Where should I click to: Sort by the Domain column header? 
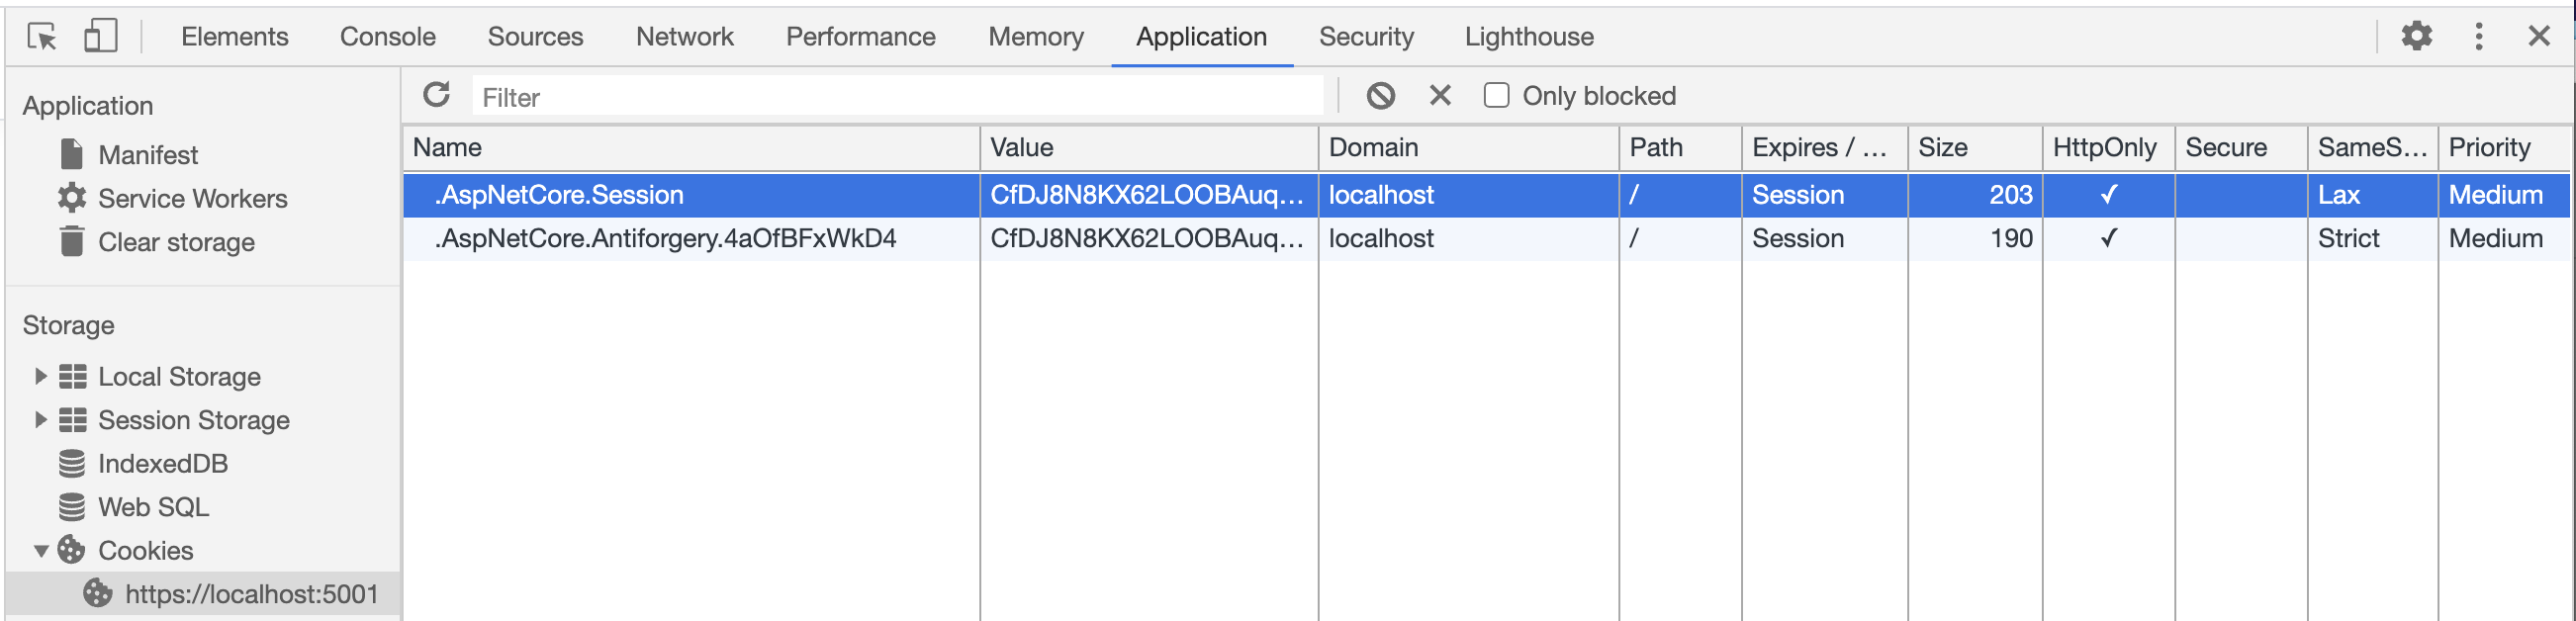click(1468, 148)
